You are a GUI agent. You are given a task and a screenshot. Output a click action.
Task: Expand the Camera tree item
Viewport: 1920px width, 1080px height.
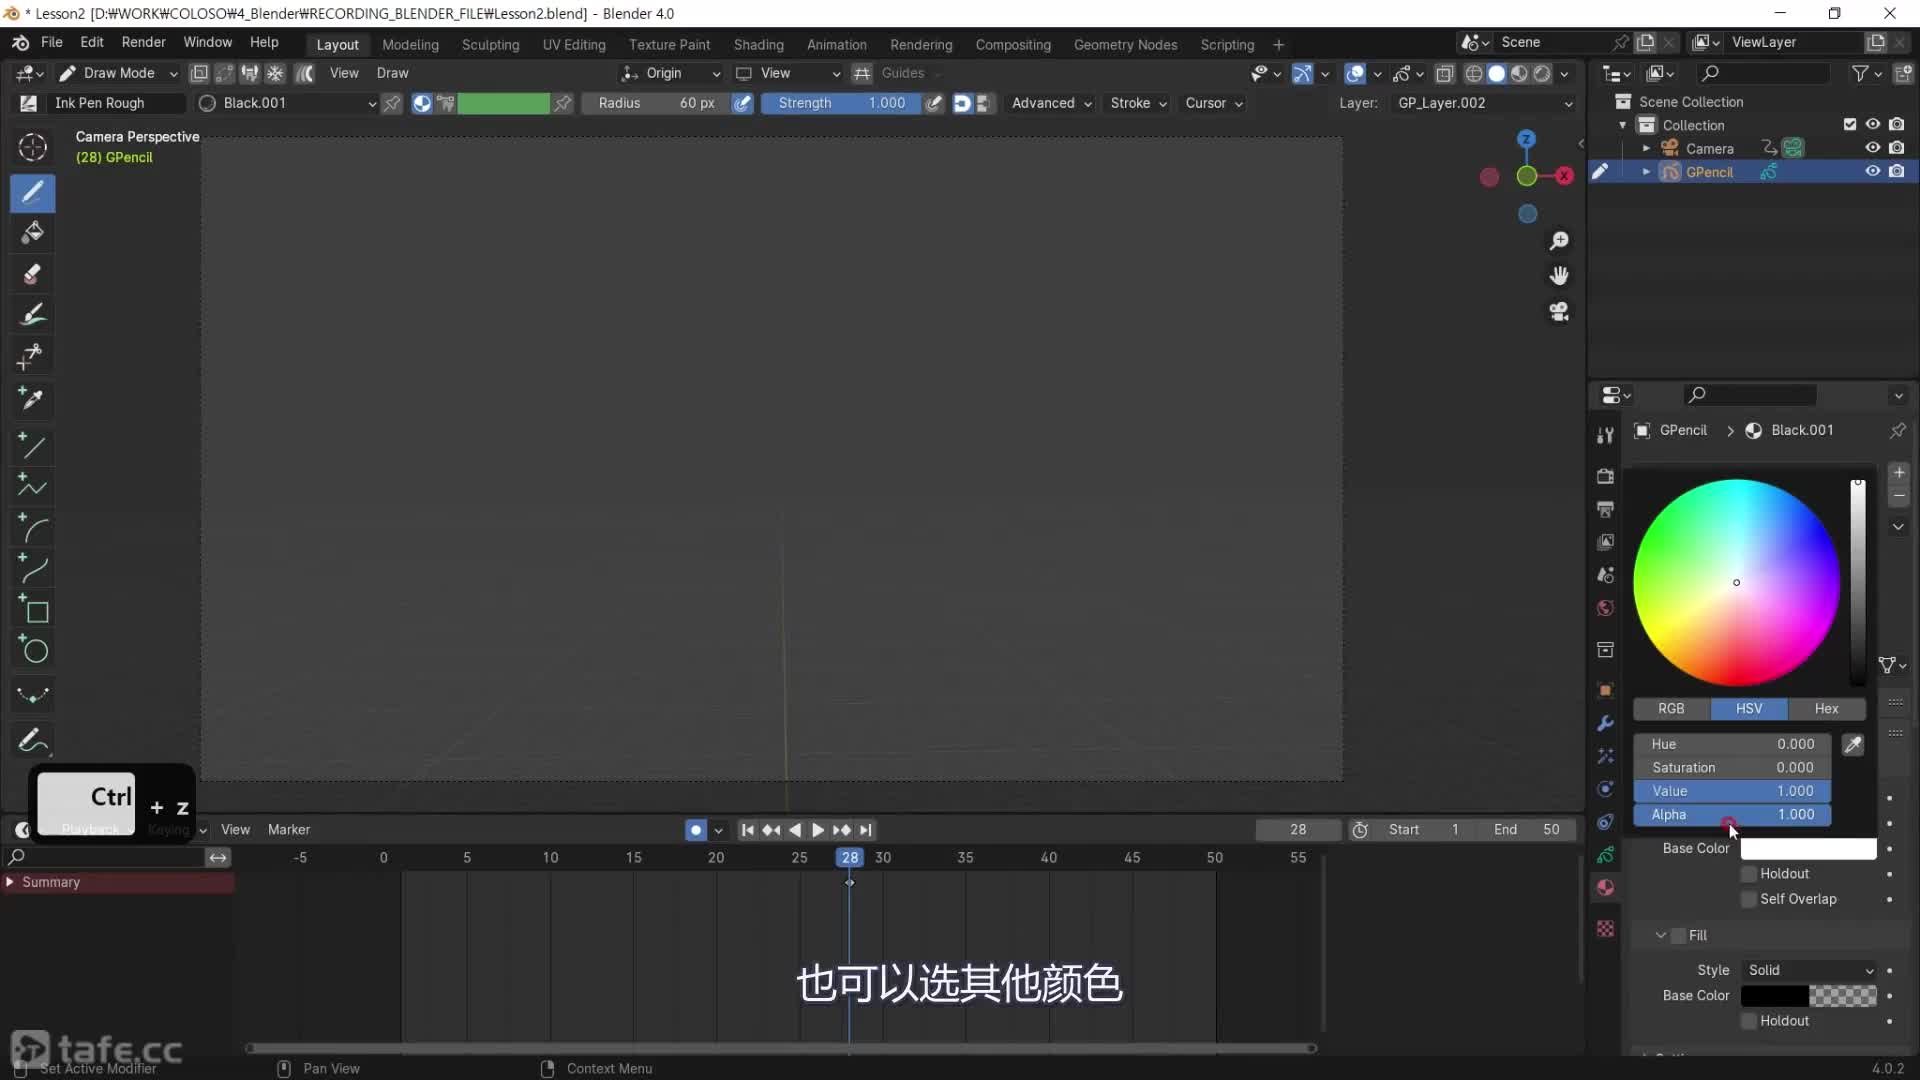tap(1646, 148)
